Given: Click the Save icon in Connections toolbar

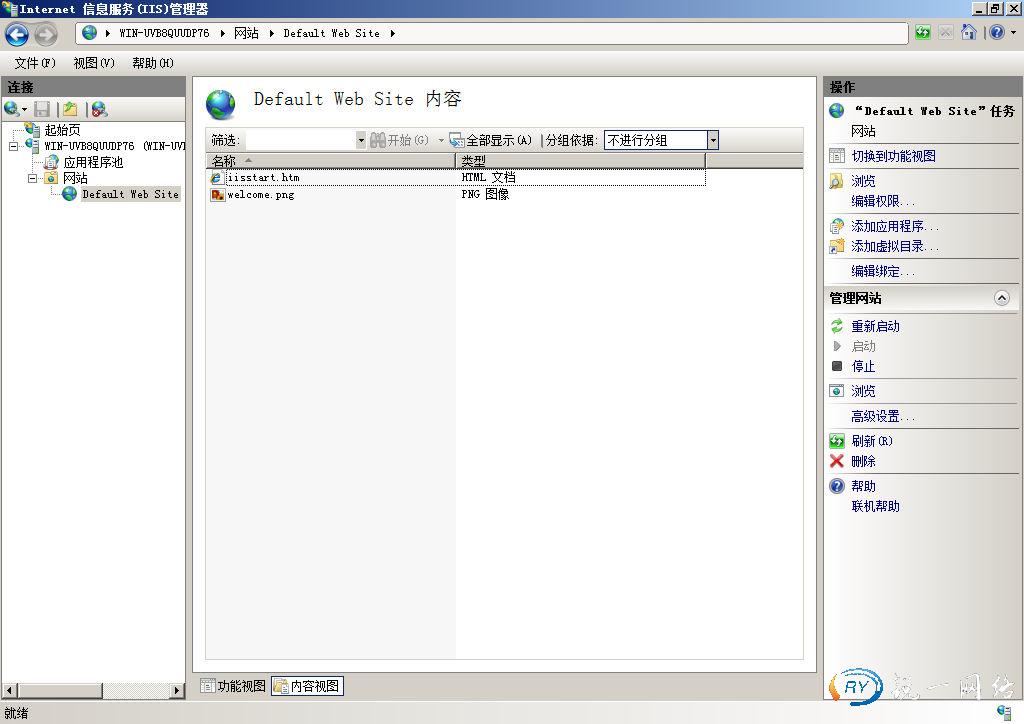Looking at the screenshot, I should tap(42, 109).
